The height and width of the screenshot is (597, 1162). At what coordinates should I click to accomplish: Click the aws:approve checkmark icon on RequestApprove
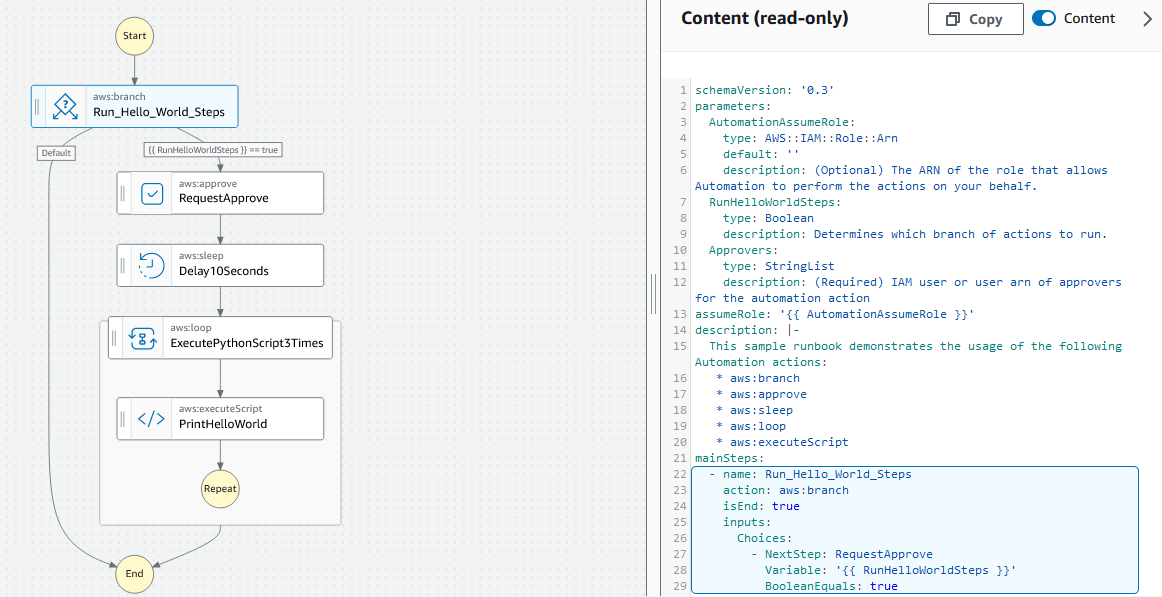pos(152,193)
